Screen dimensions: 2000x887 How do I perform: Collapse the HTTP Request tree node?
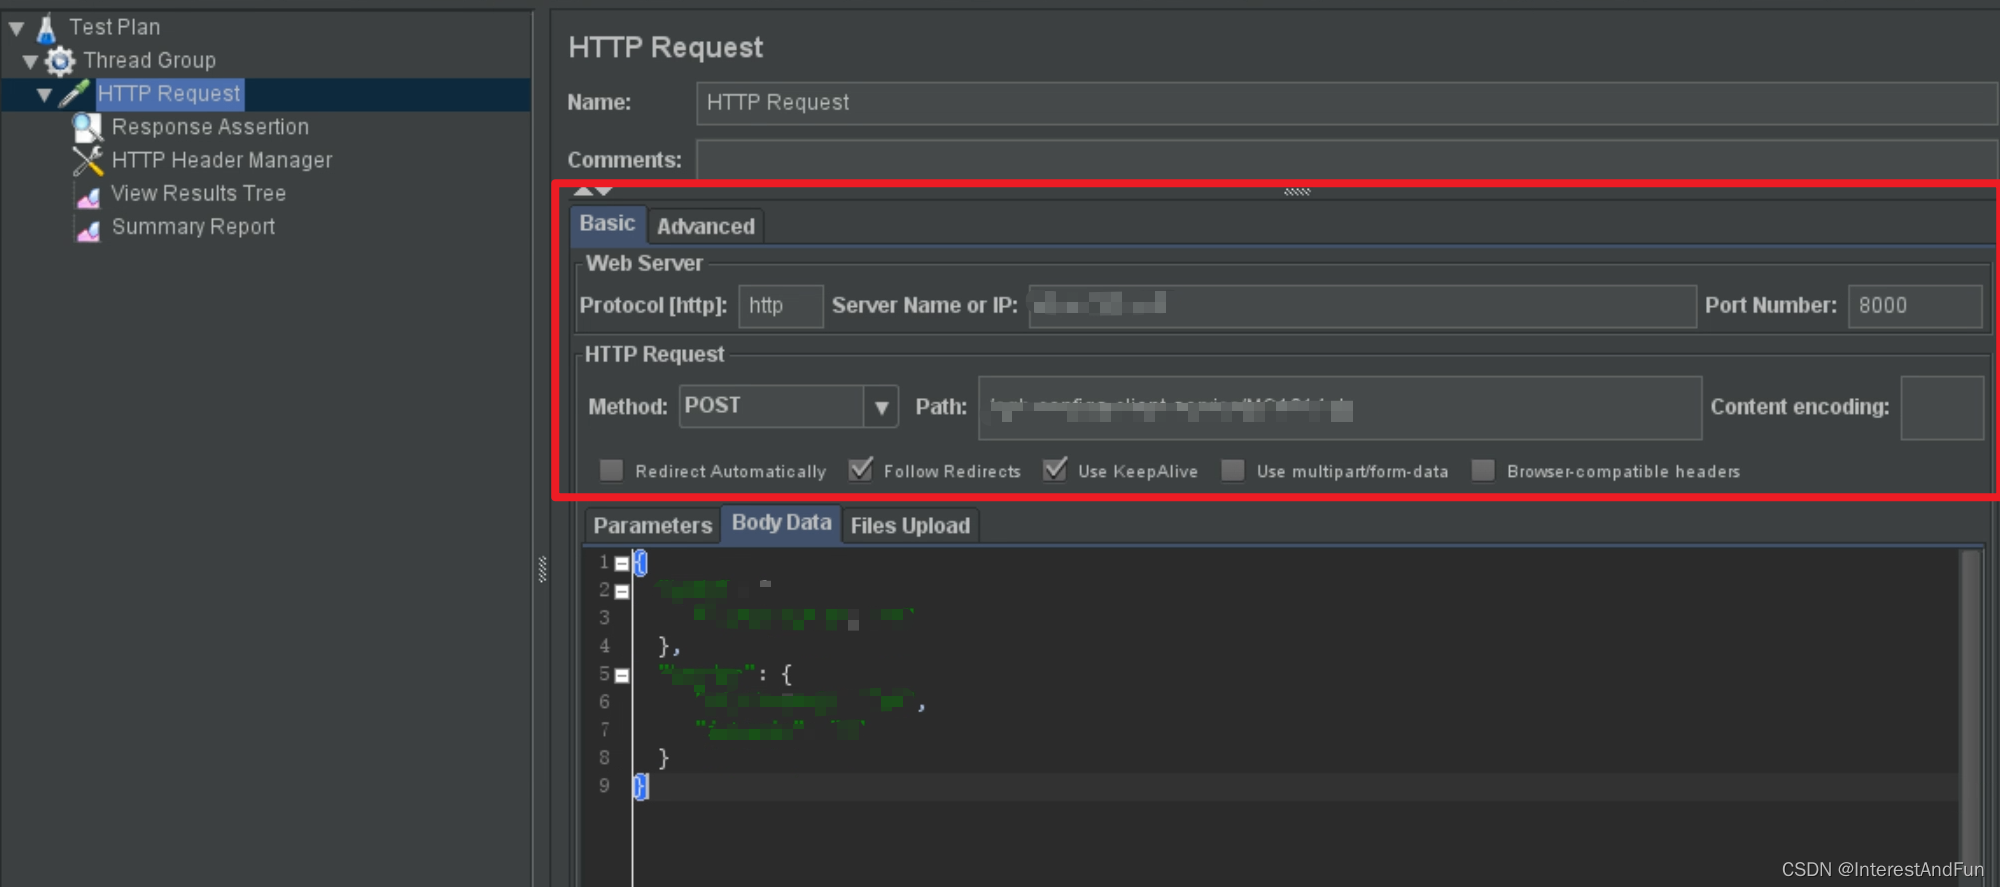click(45, 94)
